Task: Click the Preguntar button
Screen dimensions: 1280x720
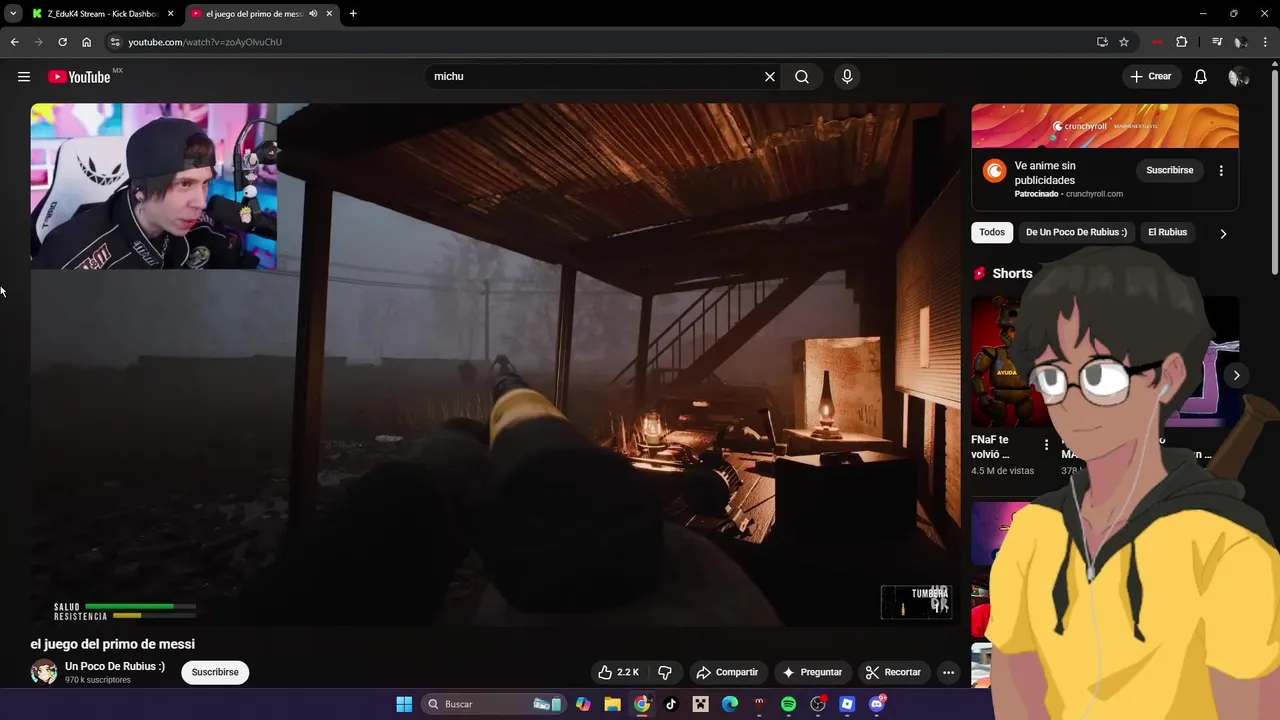Action: pyautogui.click(x=812, y=672)
